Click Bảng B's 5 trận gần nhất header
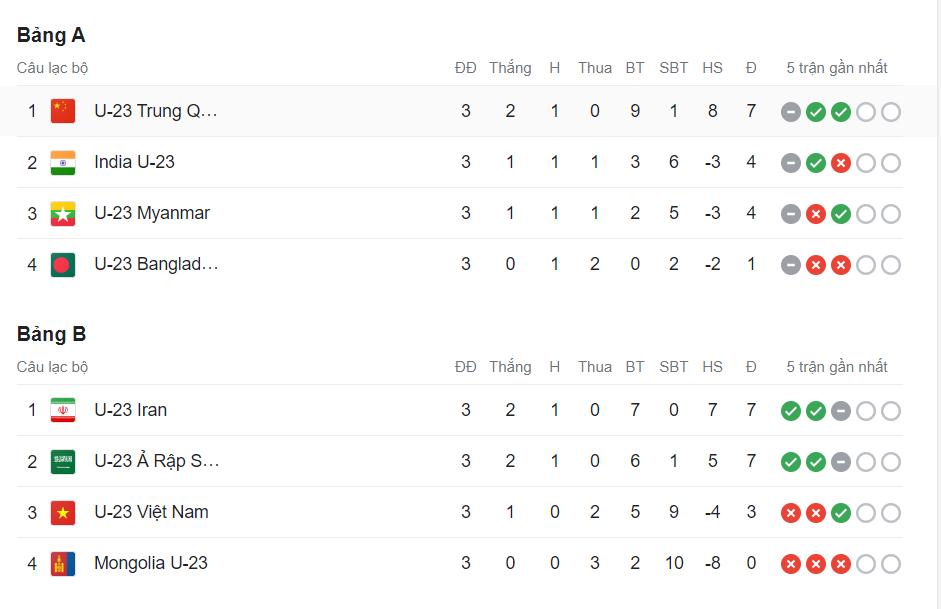The width and height of the screenshot is (941, 609). click(x=837, y=367)
